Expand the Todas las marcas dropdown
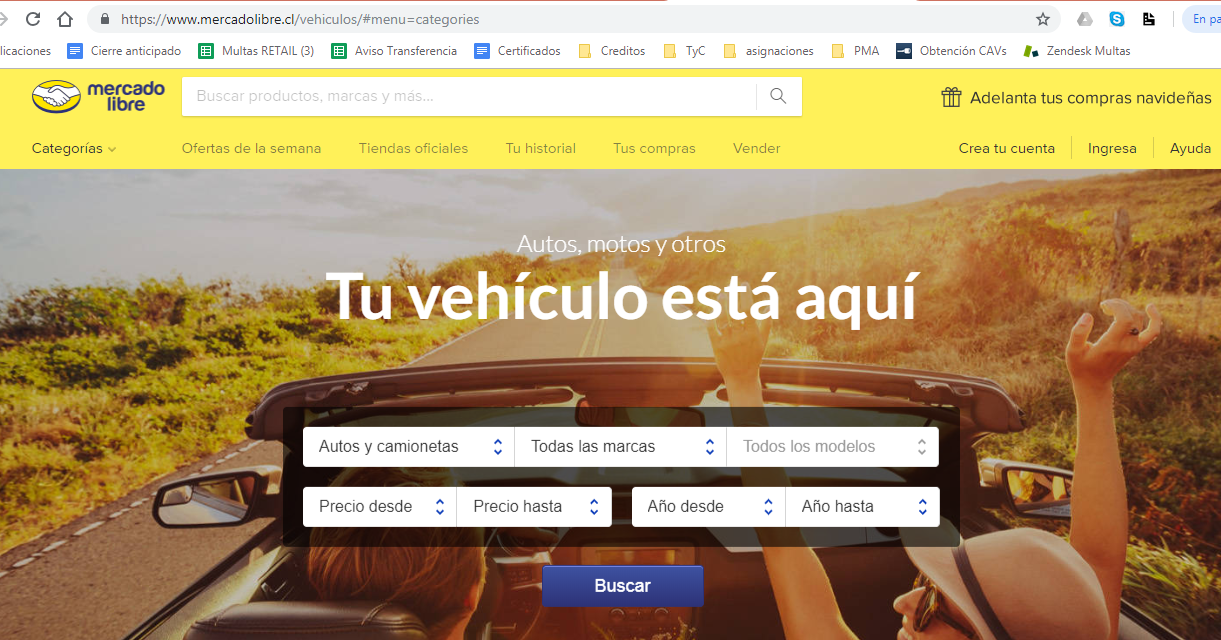The image size is (1221, 640). [x=620, y=446]
